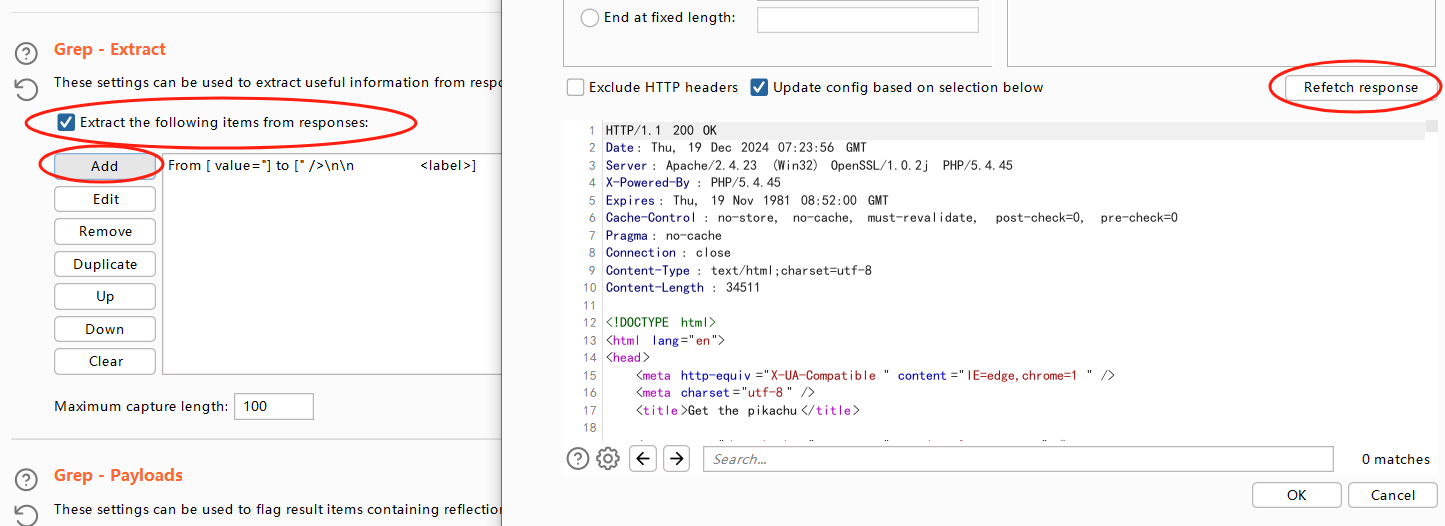Image resolution: width=1445 pixels, height=526 pixels.
Task: Confirm the dialog with OK
Action: coord(1296,495)
